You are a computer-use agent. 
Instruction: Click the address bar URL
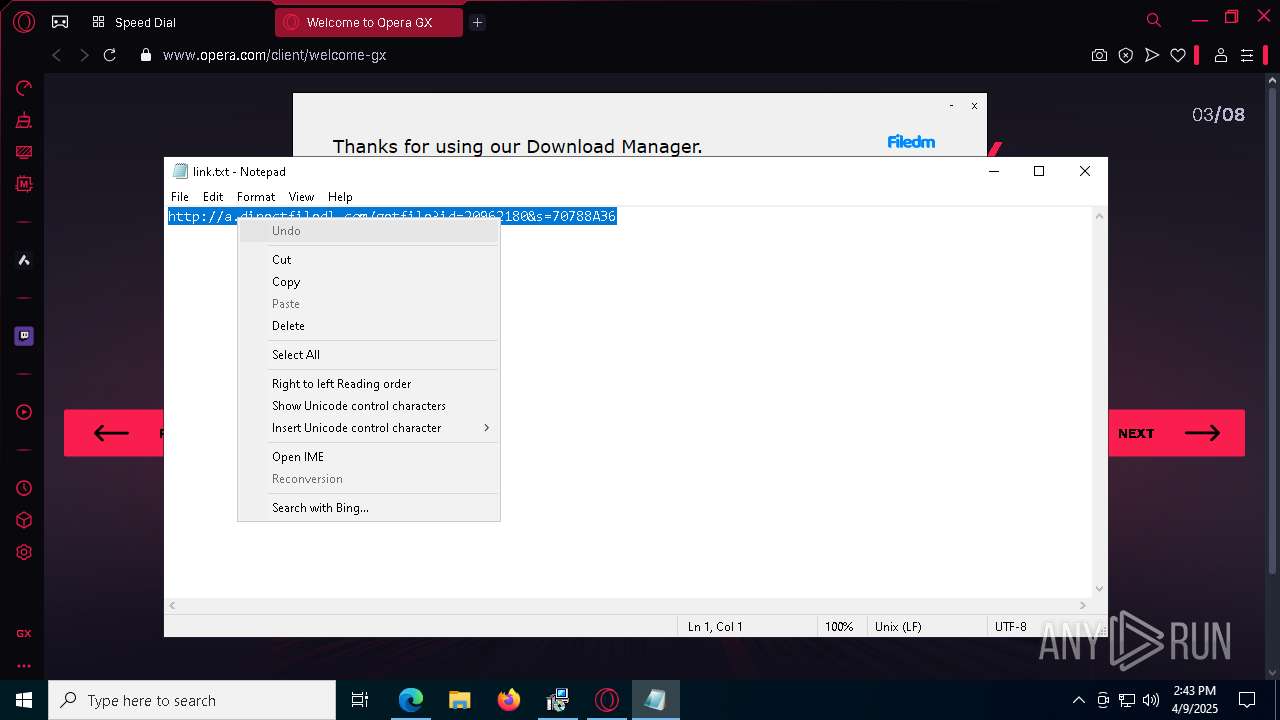274,55
